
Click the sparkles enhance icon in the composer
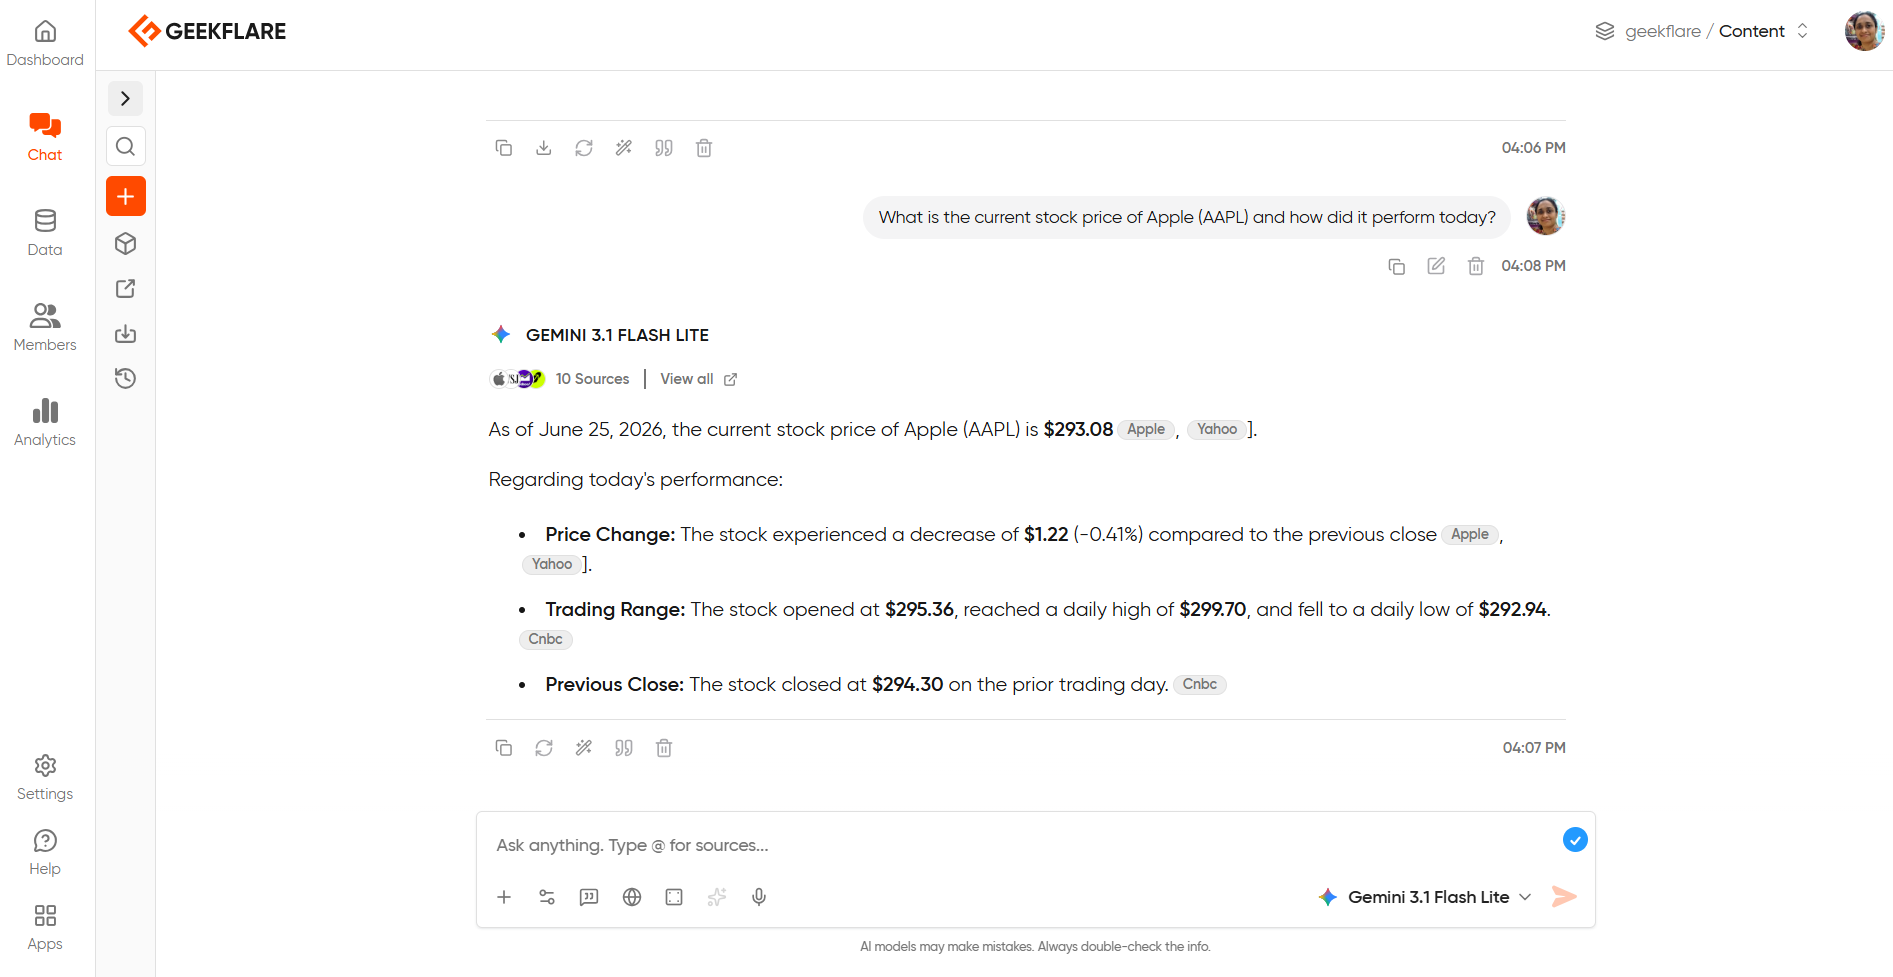717,897
